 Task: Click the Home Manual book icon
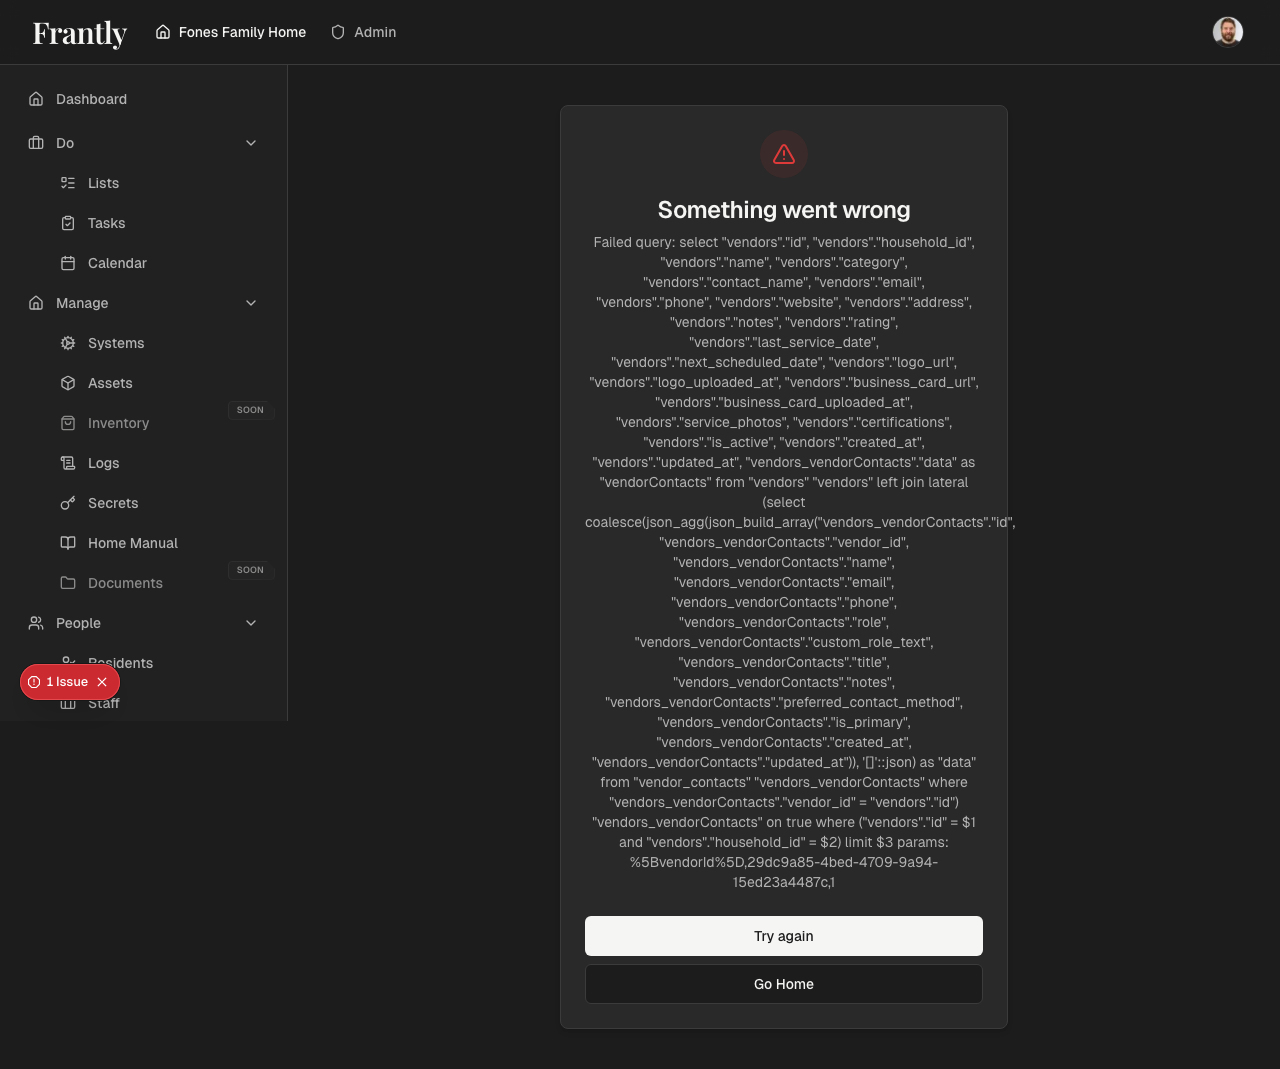point(68,543)
